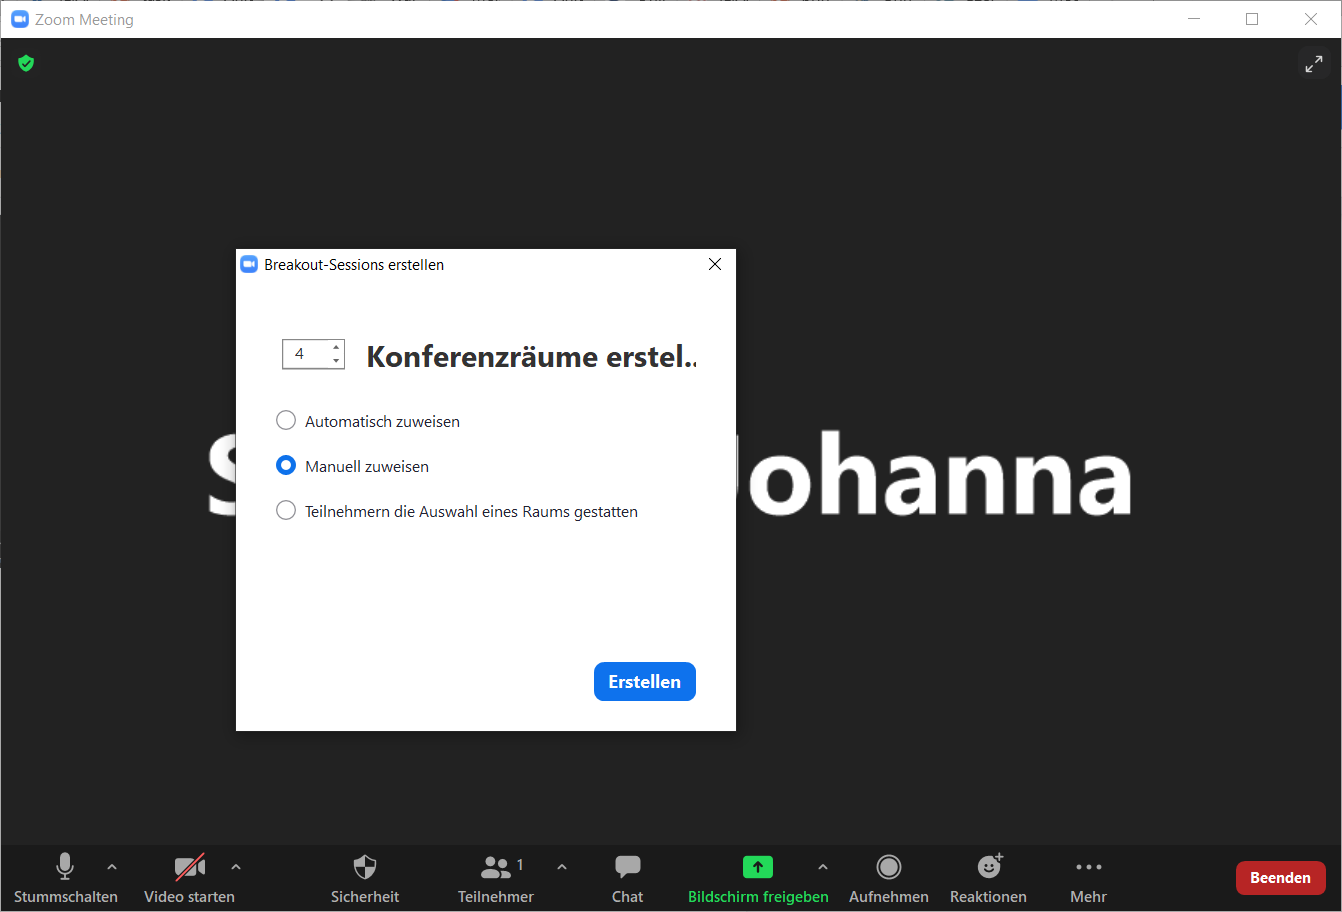Increase the room count with up arrow

click(336, 347)
